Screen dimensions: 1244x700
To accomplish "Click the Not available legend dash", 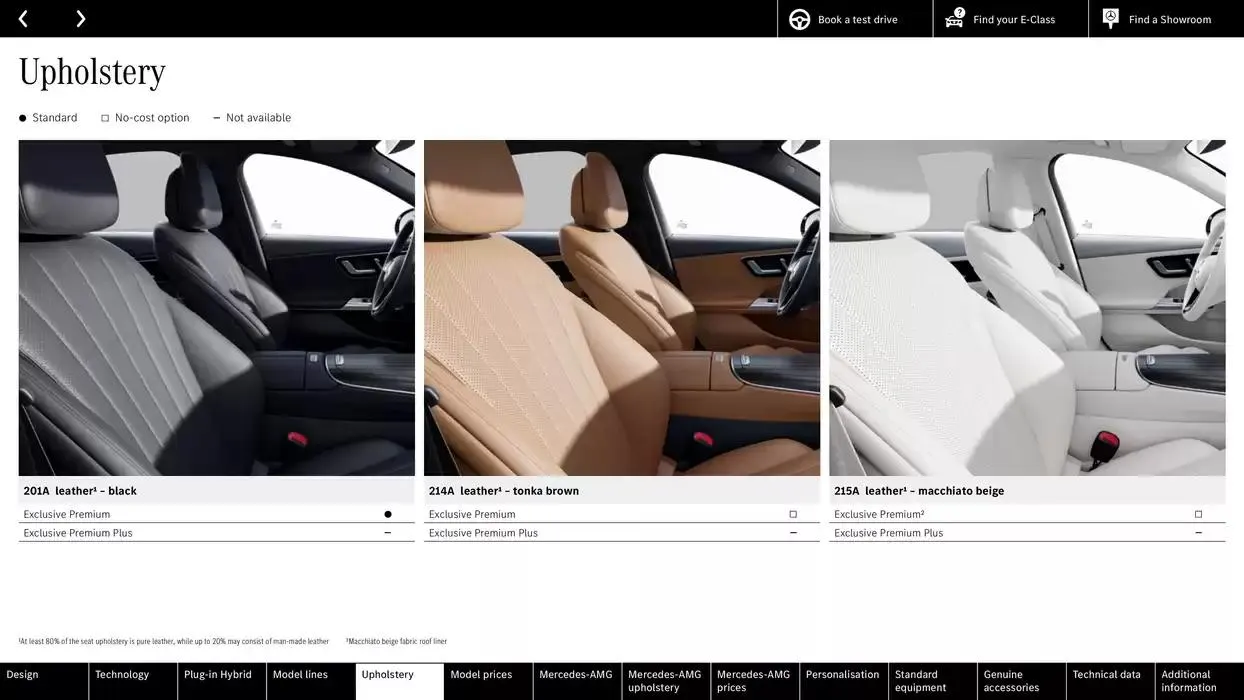I will pos(216,118).
